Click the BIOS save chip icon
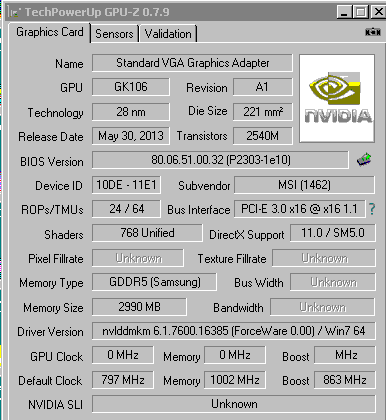 click(x=364, y=160)
